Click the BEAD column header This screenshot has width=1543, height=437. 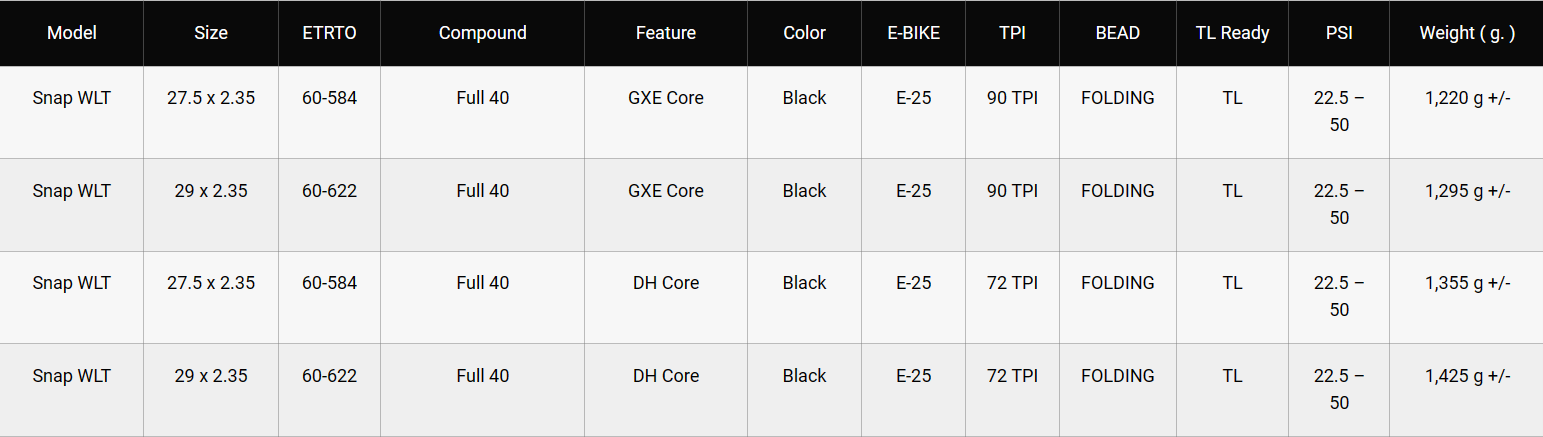click(1117, 33)
